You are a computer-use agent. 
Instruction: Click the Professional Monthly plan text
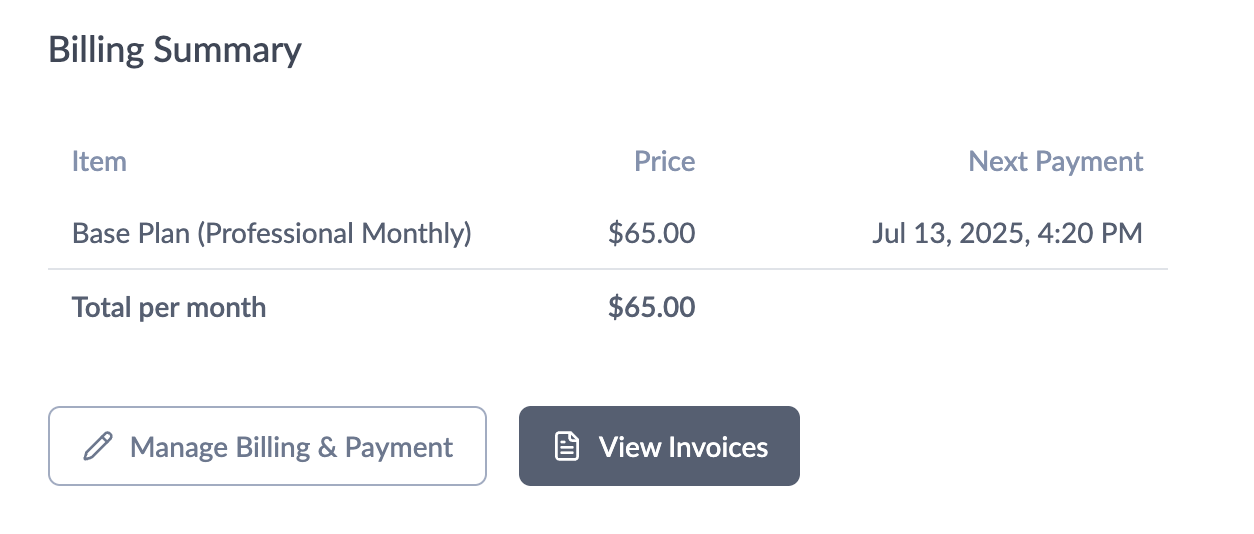pyautogui.click(x=333, y=234)
